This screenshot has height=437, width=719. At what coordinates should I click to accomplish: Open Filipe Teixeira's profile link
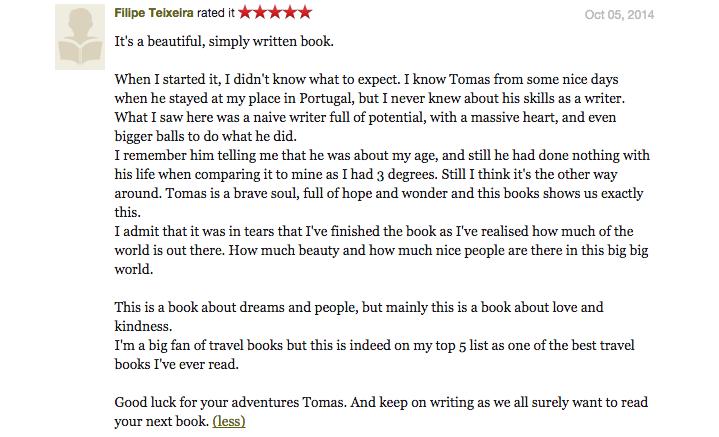(154, 13)
